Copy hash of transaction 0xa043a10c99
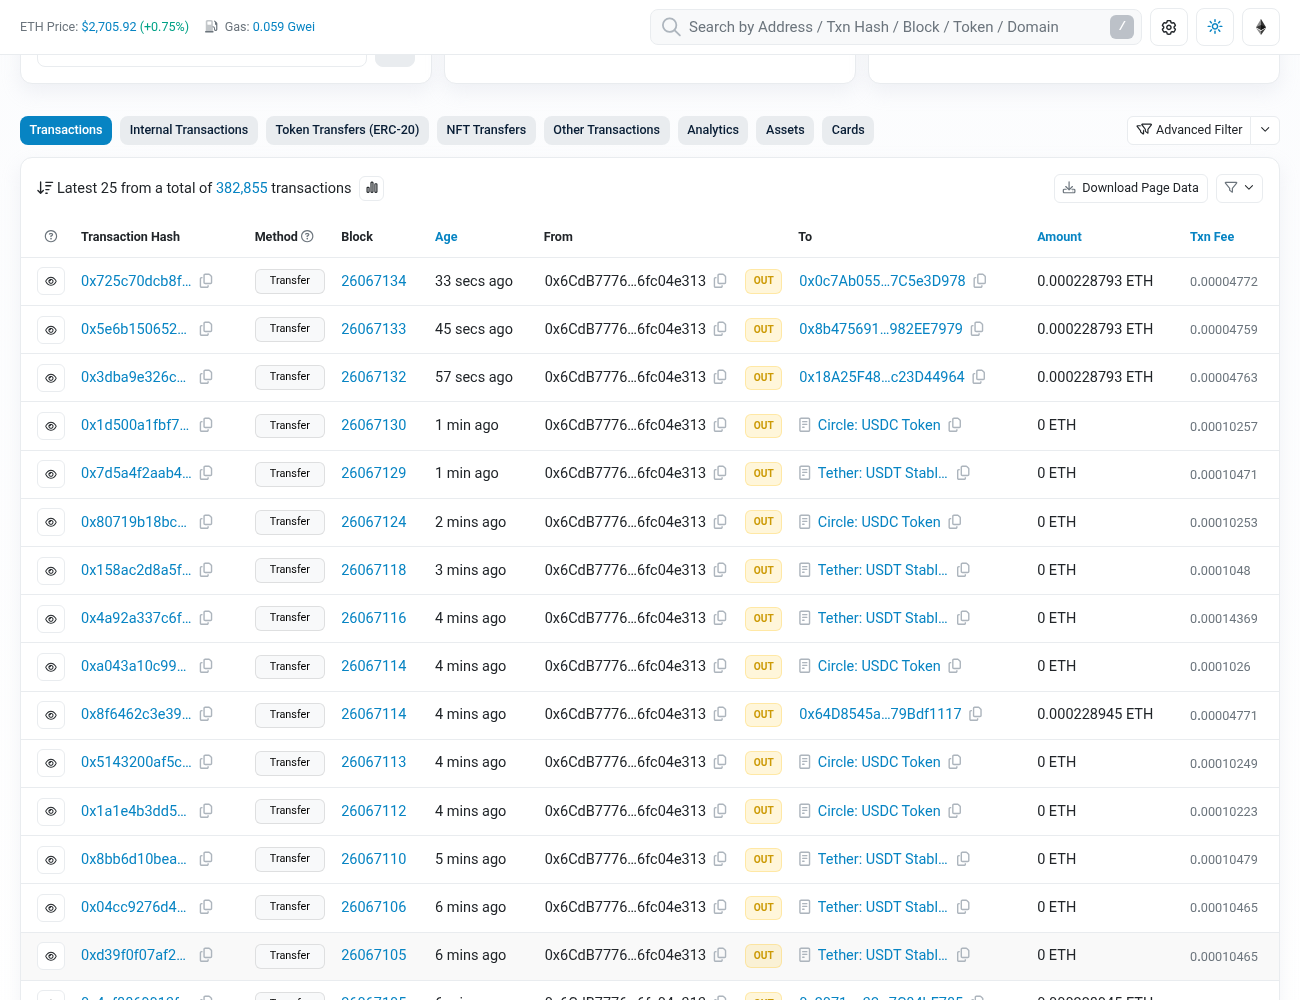Viewport: 1300px width, 1000px height. pyautogui.click(x=206, y=666)
